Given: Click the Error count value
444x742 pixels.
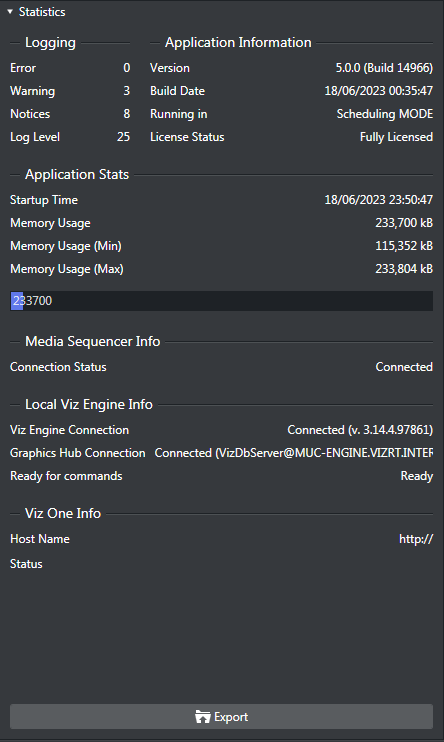Looking at the screenshot, I should (126, 68).
